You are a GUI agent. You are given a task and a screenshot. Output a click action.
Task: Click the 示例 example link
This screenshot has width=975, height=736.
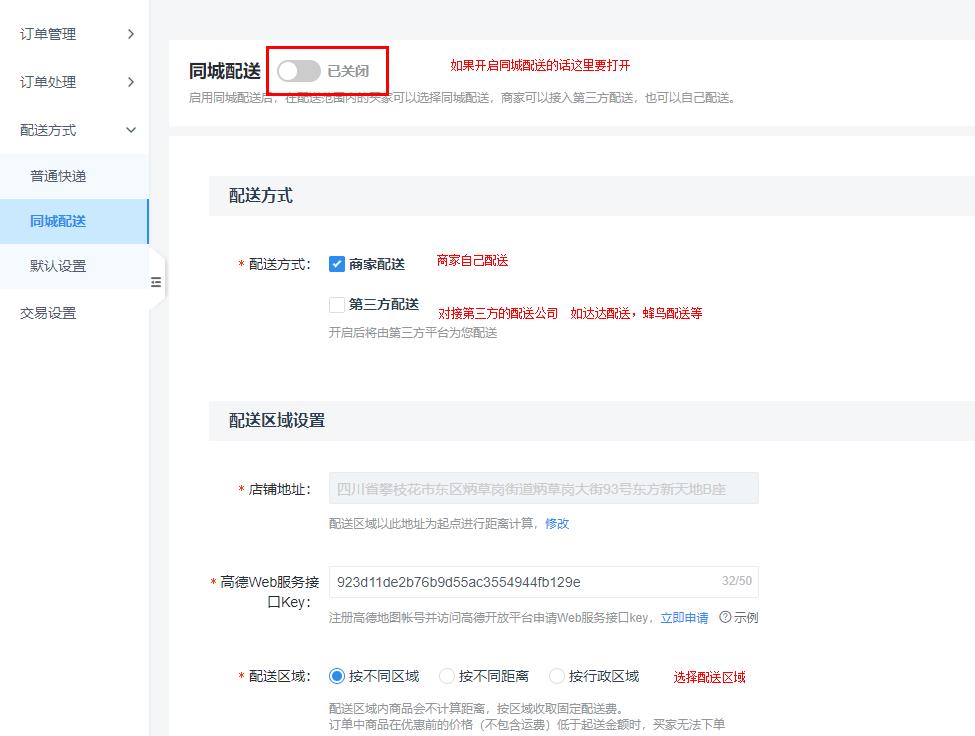pyautogui.click(x=750, y=618)
